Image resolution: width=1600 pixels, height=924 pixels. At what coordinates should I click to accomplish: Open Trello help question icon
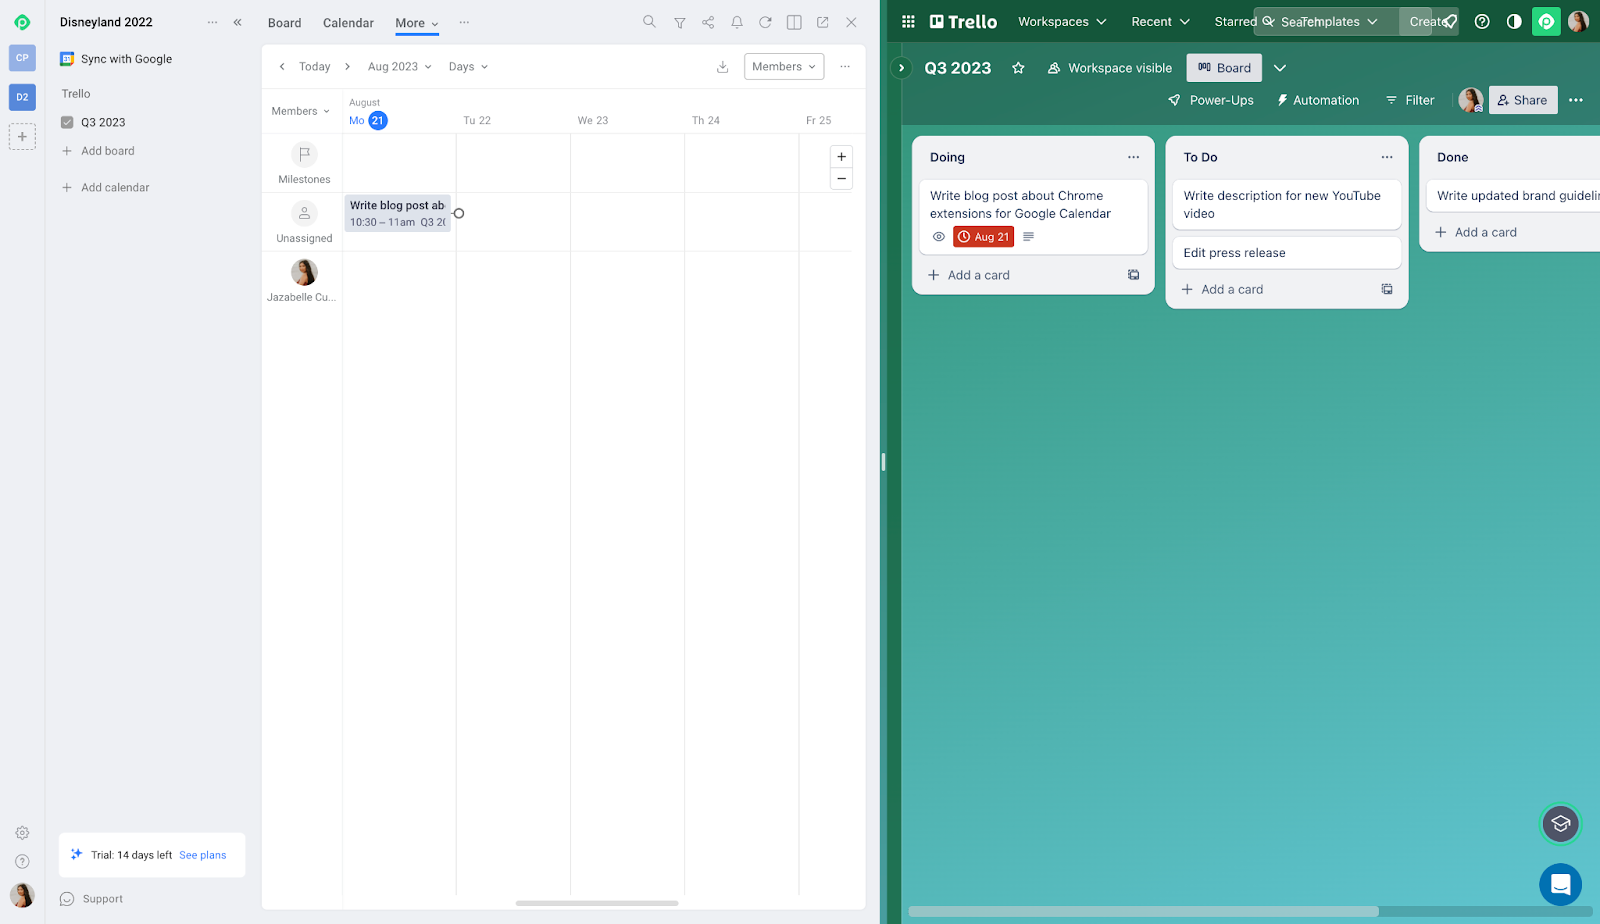[1482, 21]
